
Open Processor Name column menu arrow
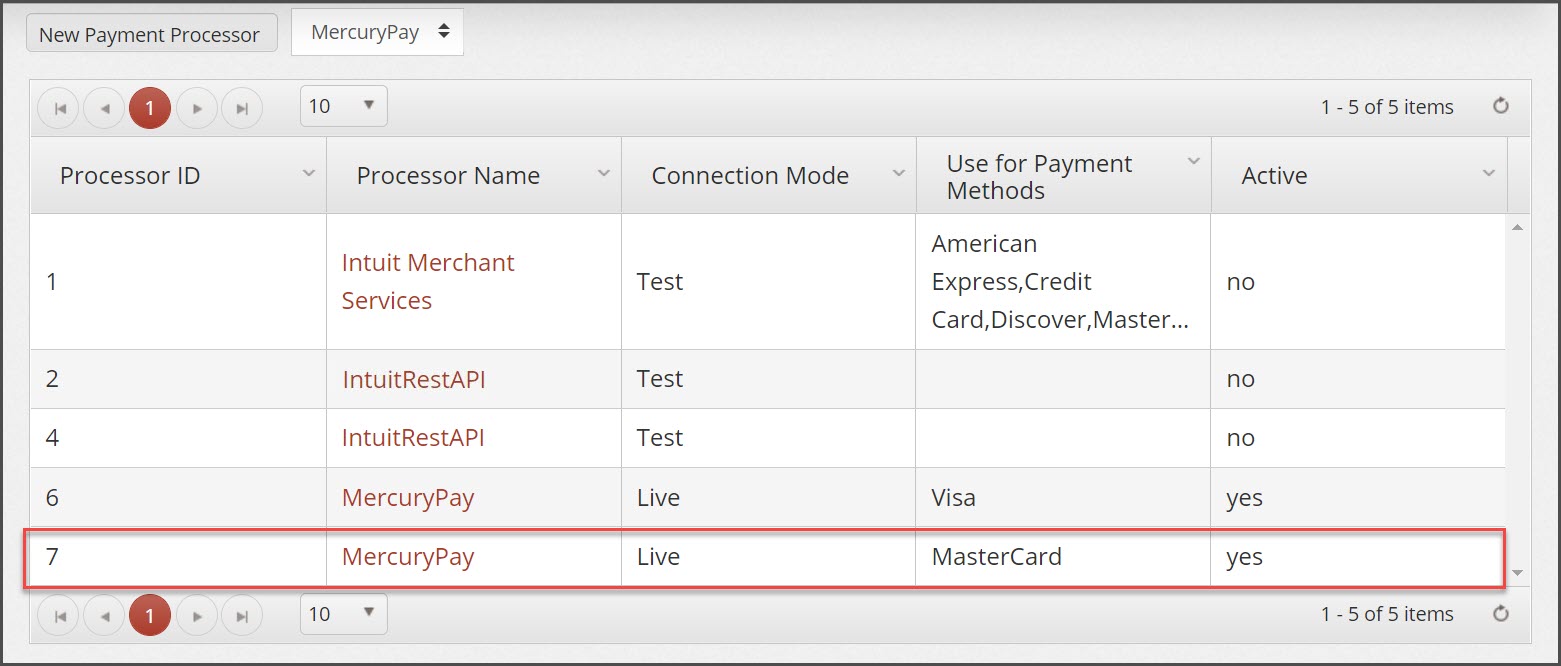[x=603, y=174]
